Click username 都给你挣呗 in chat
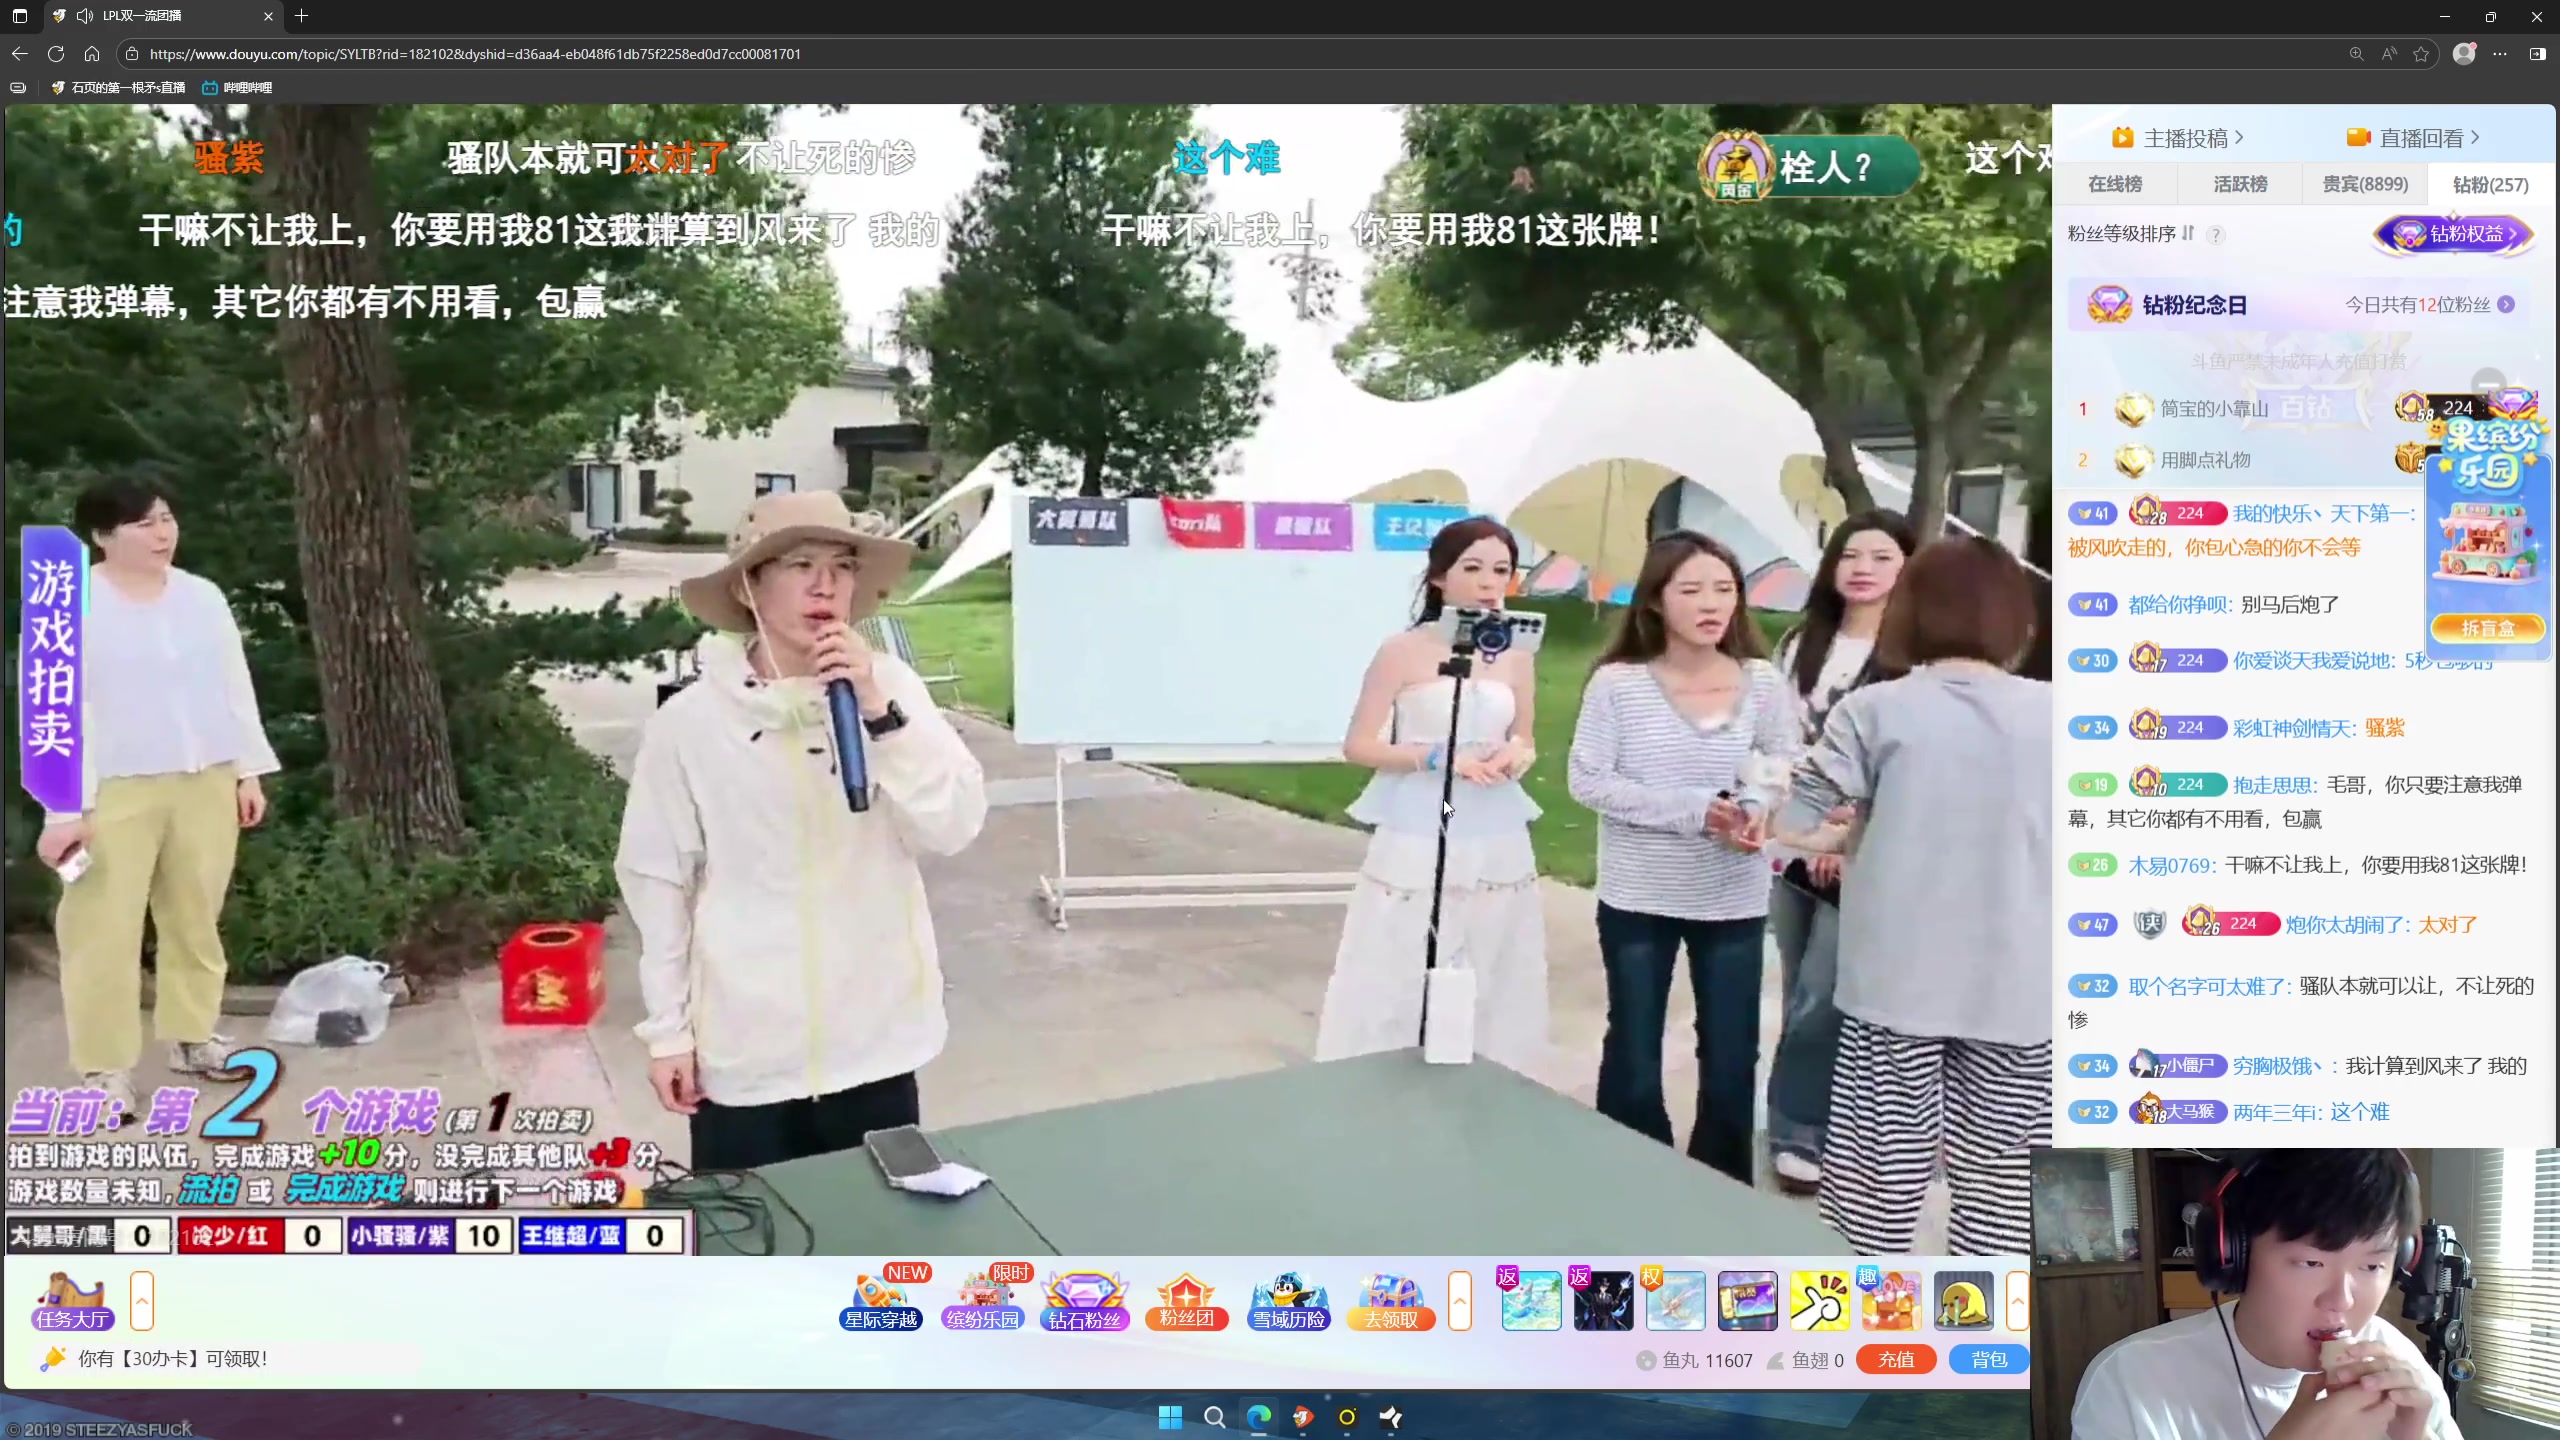This screenshot has width=2560, height=1440. pos(2178,604)
